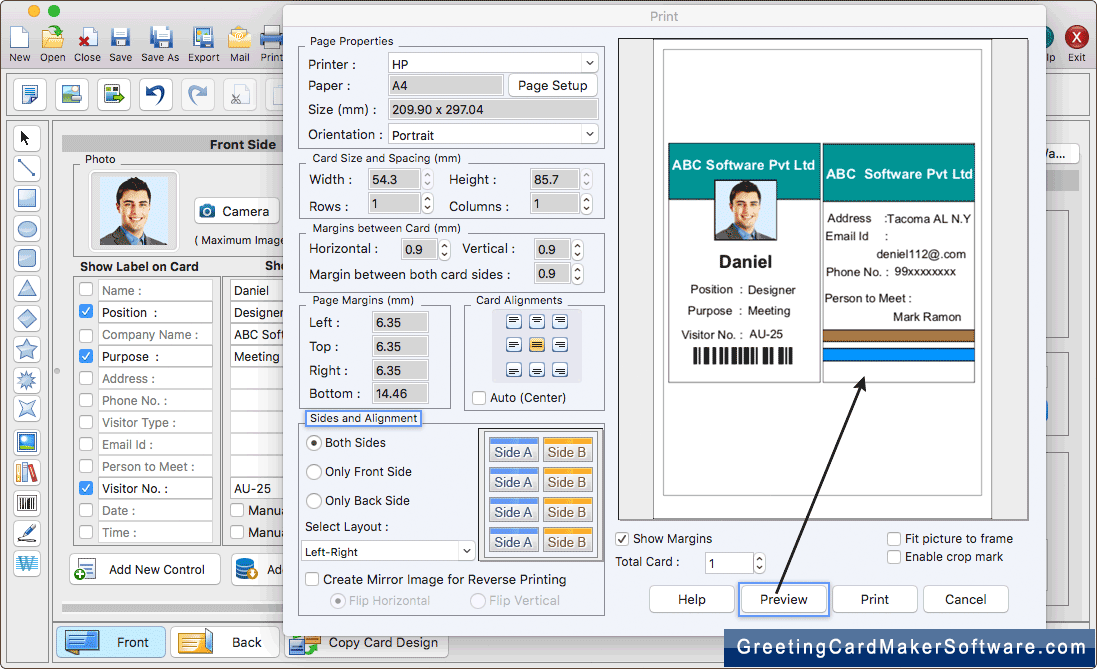Click the visitor photo thumbnail

coord(133,210)
